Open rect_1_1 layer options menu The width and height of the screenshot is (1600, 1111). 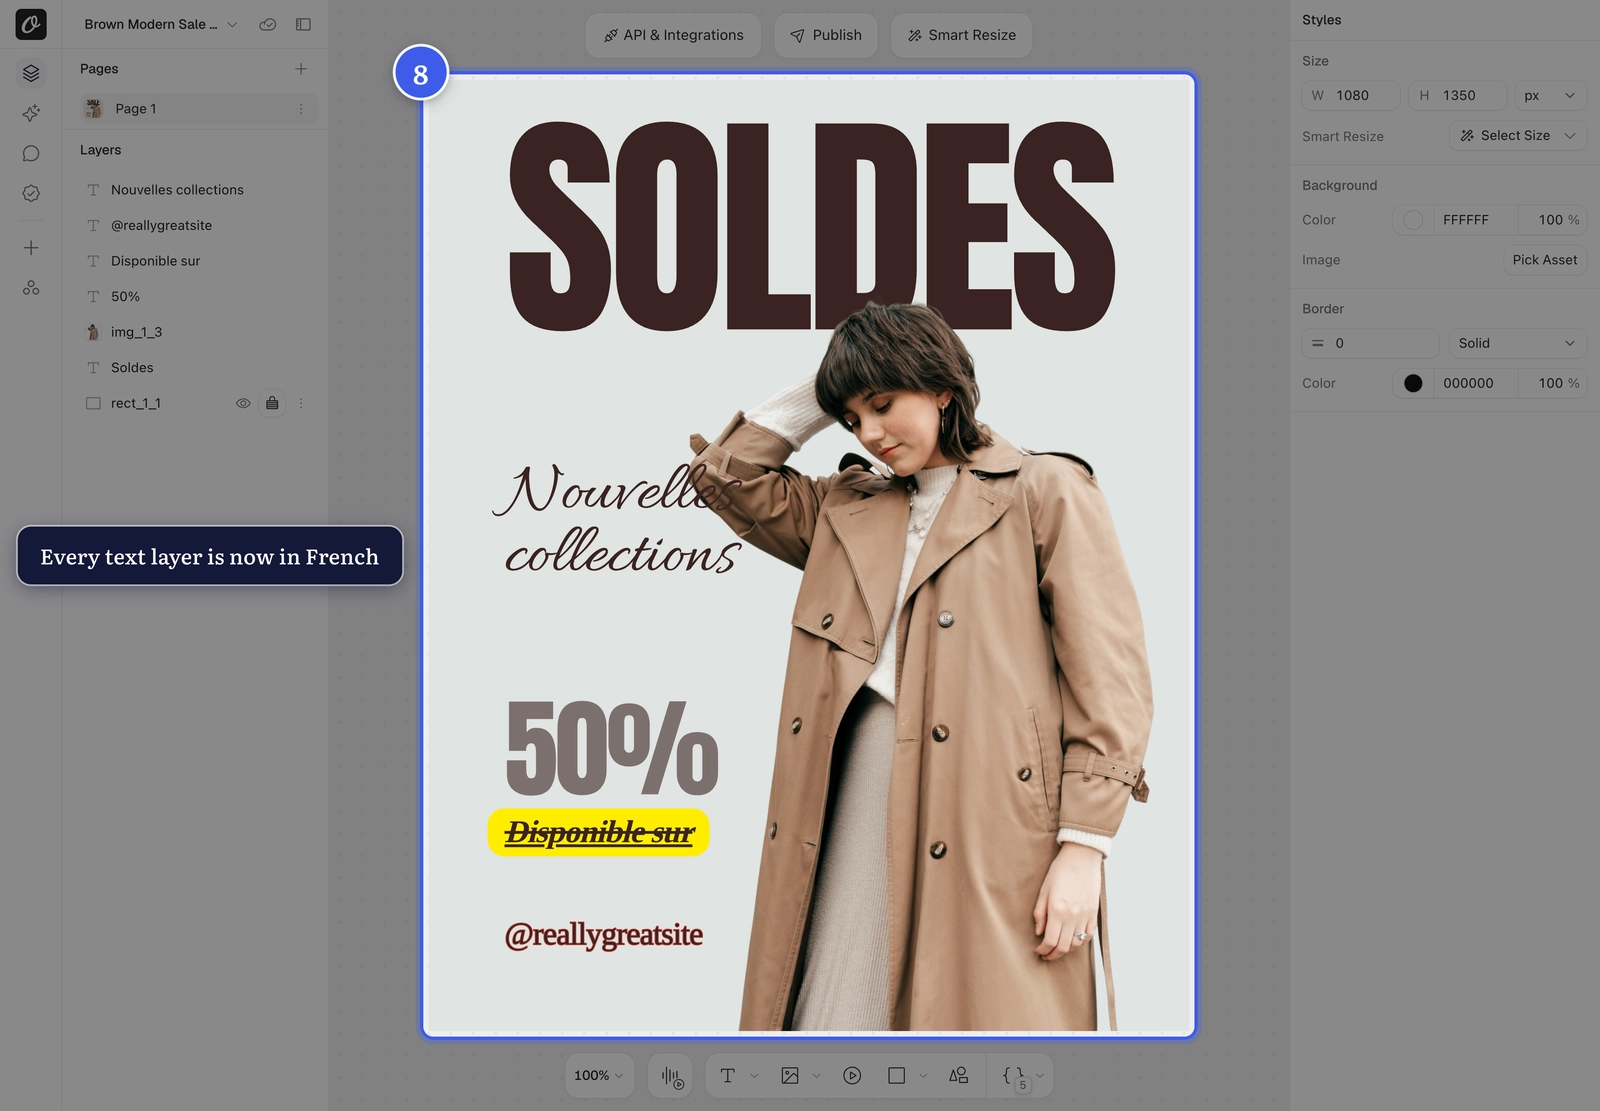pyautogui.click(x=301, y=403)
